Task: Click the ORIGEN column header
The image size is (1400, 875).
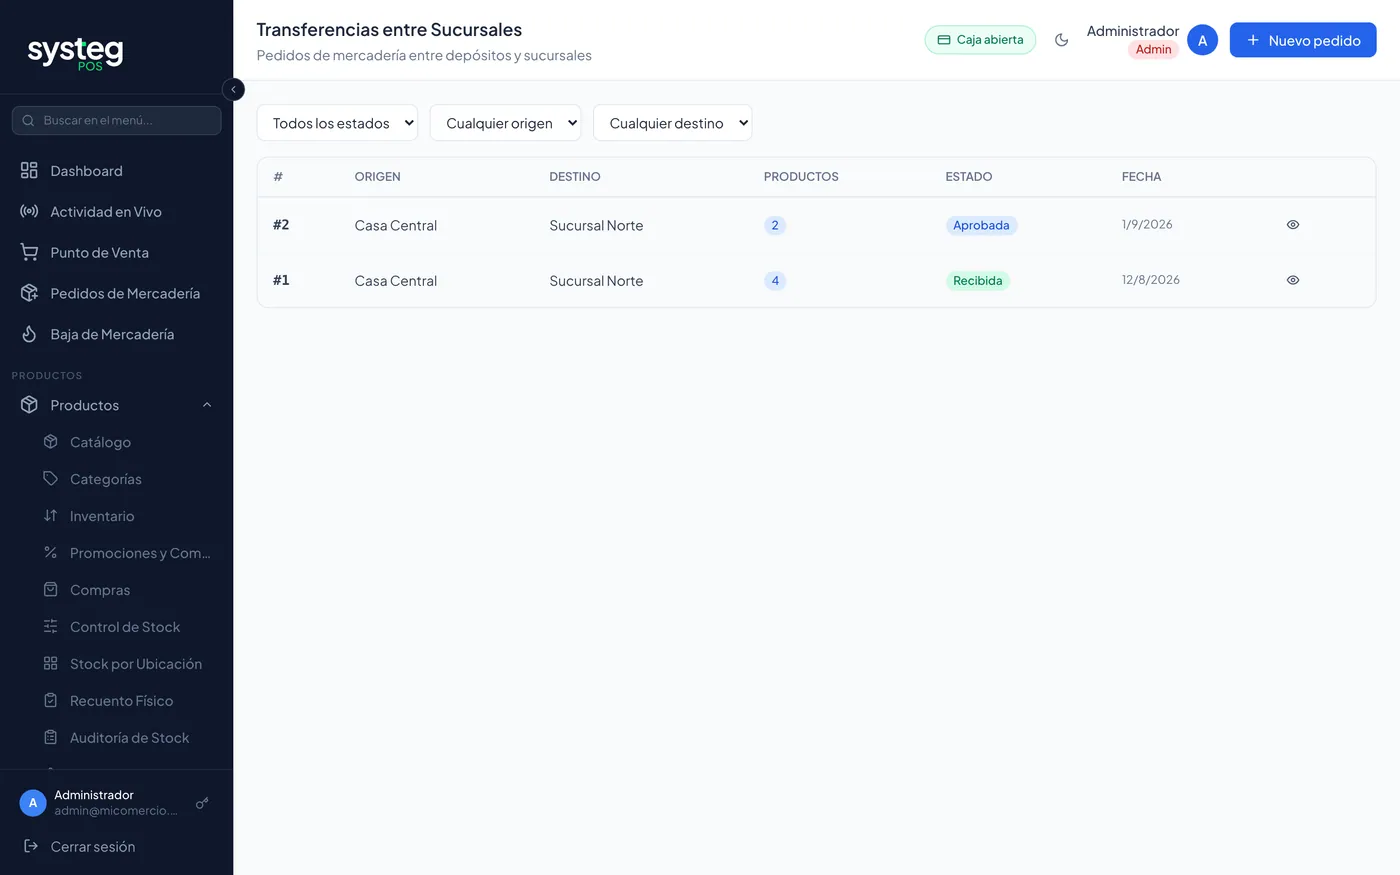Action: tap(377, 177)
